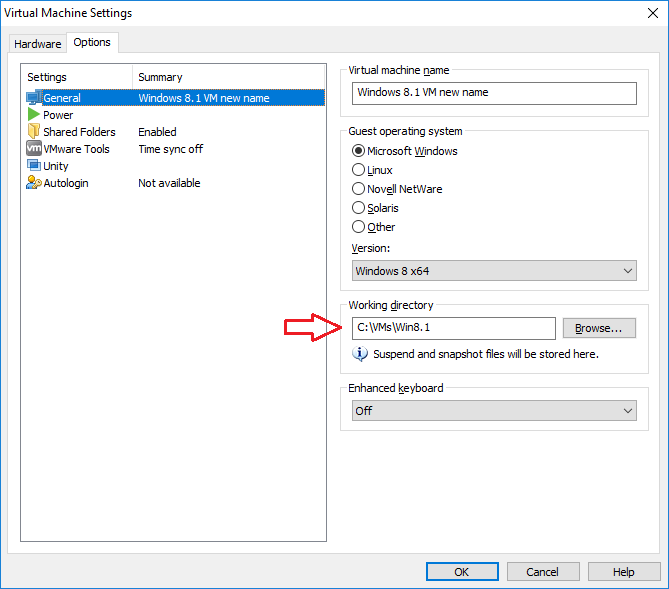Screen dimensions: 669x589
Task: Click 'Suspend and snapshot files' info text
Action: (486, 354)
